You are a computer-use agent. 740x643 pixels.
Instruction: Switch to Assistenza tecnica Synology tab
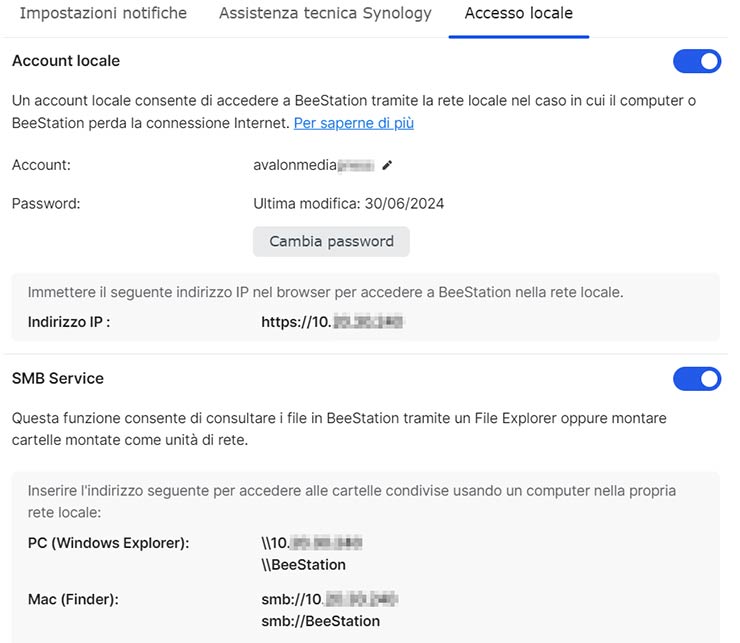point(325,14)
